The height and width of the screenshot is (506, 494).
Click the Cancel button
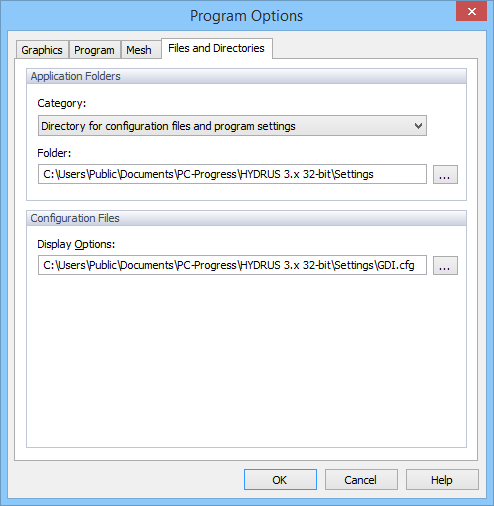[x=361, y=480]
